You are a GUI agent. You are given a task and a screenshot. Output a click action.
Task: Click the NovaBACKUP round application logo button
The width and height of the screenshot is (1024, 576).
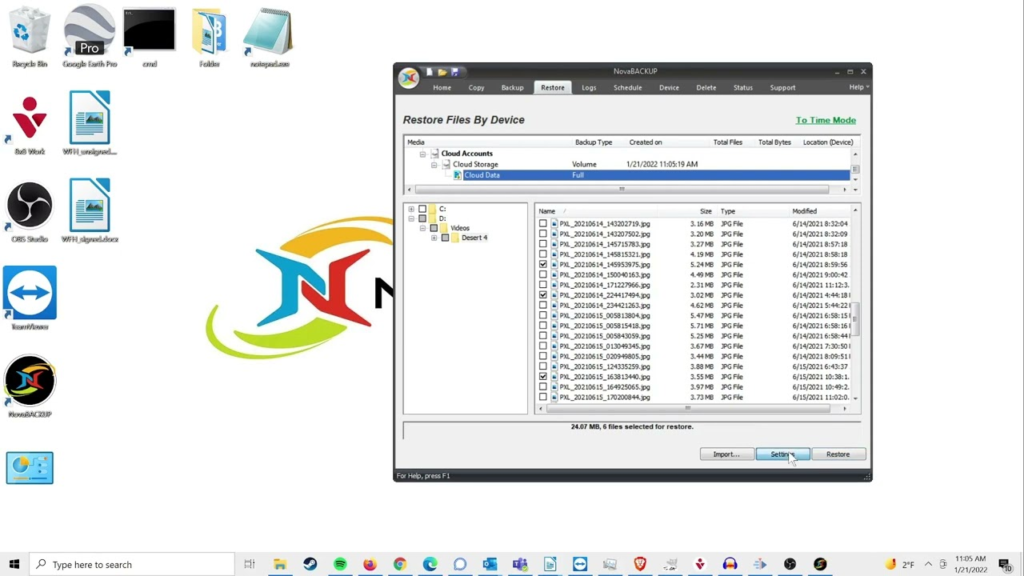point(408,79)
